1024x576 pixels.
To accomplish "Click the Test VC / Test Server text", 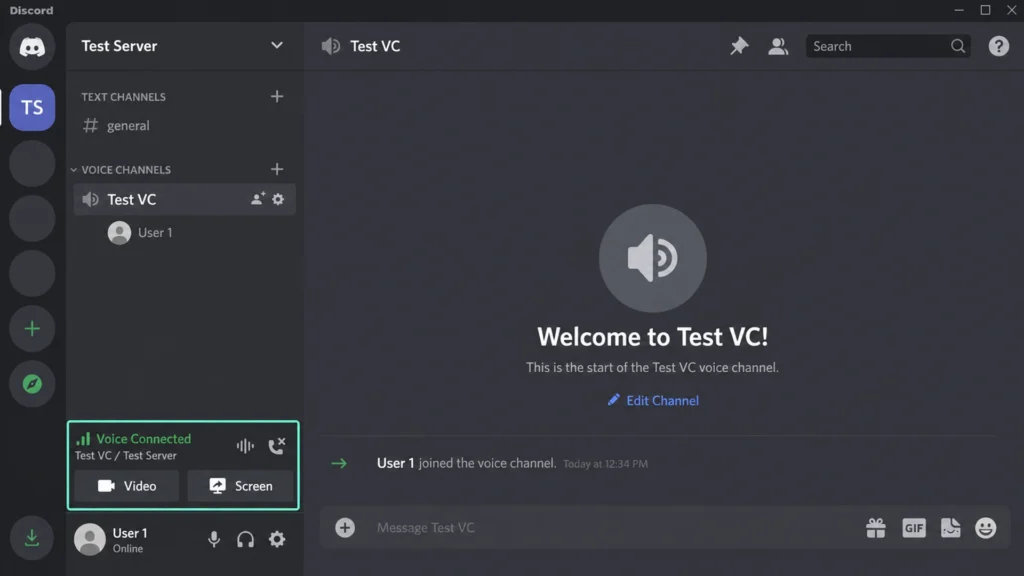I will click(125, 456).
